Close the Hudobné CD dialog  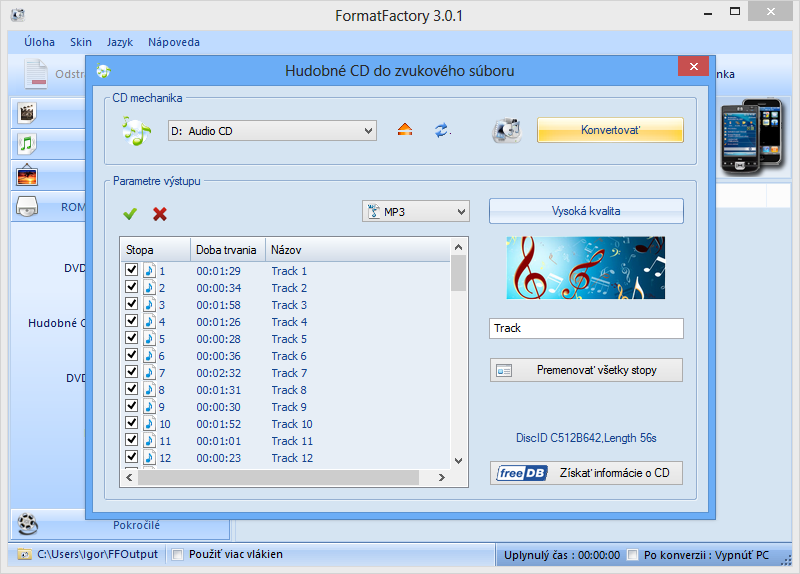click(693, 66)
